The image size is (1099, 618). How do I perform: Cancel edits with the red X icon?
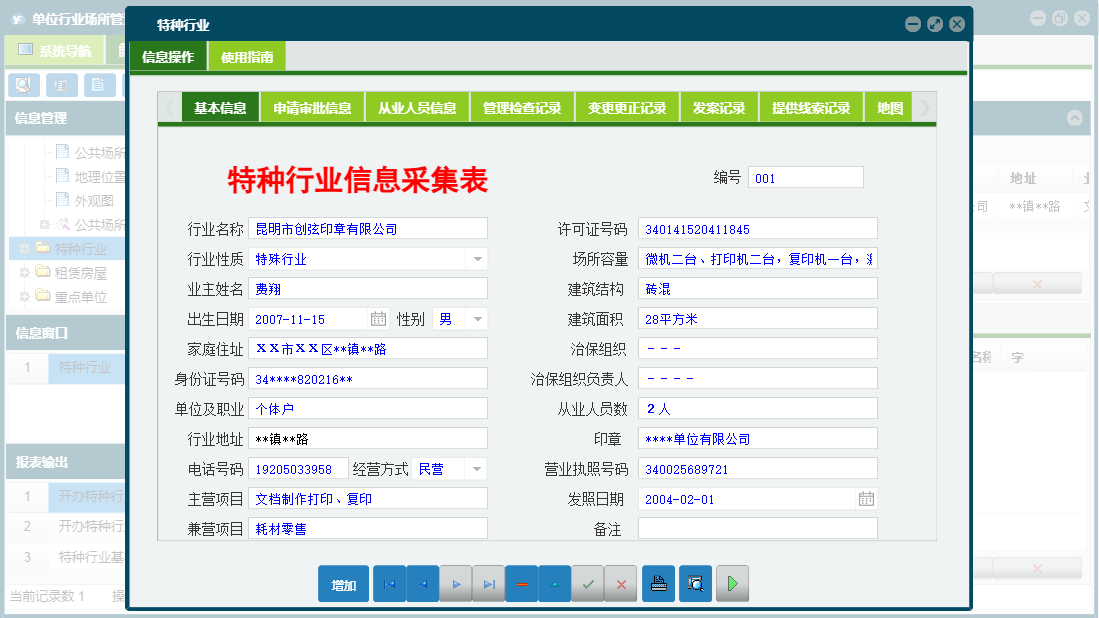pyautogui.click(x=621, y=583)
